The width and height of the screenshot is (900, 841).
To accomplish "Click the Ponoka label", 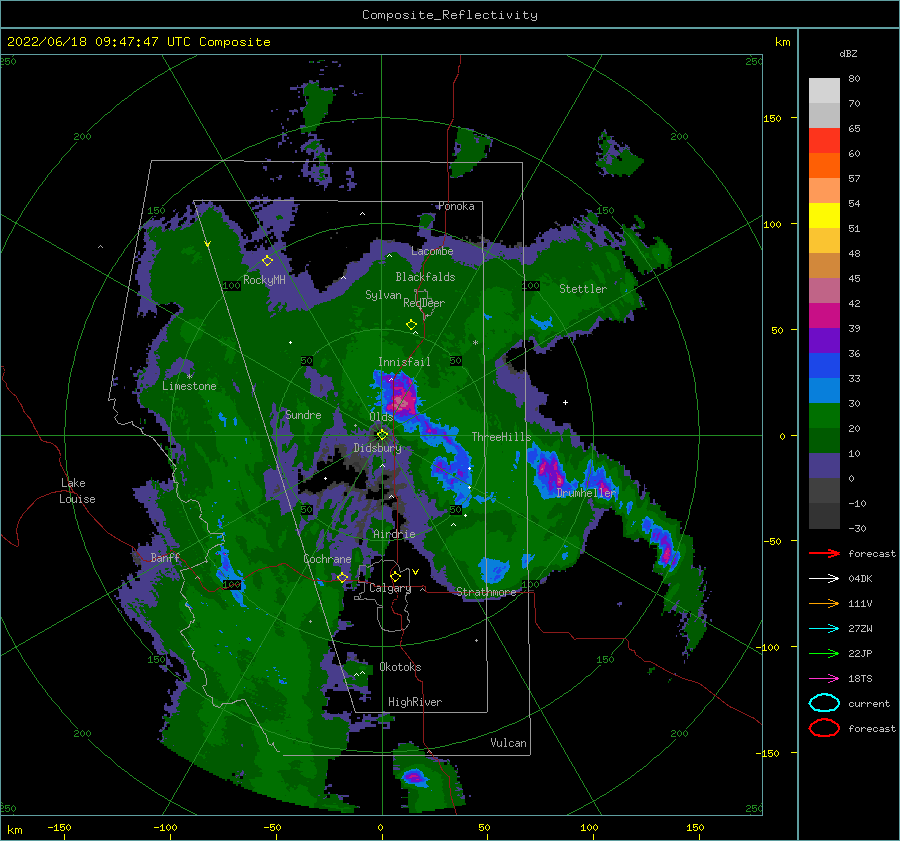I will click(456, 206).
